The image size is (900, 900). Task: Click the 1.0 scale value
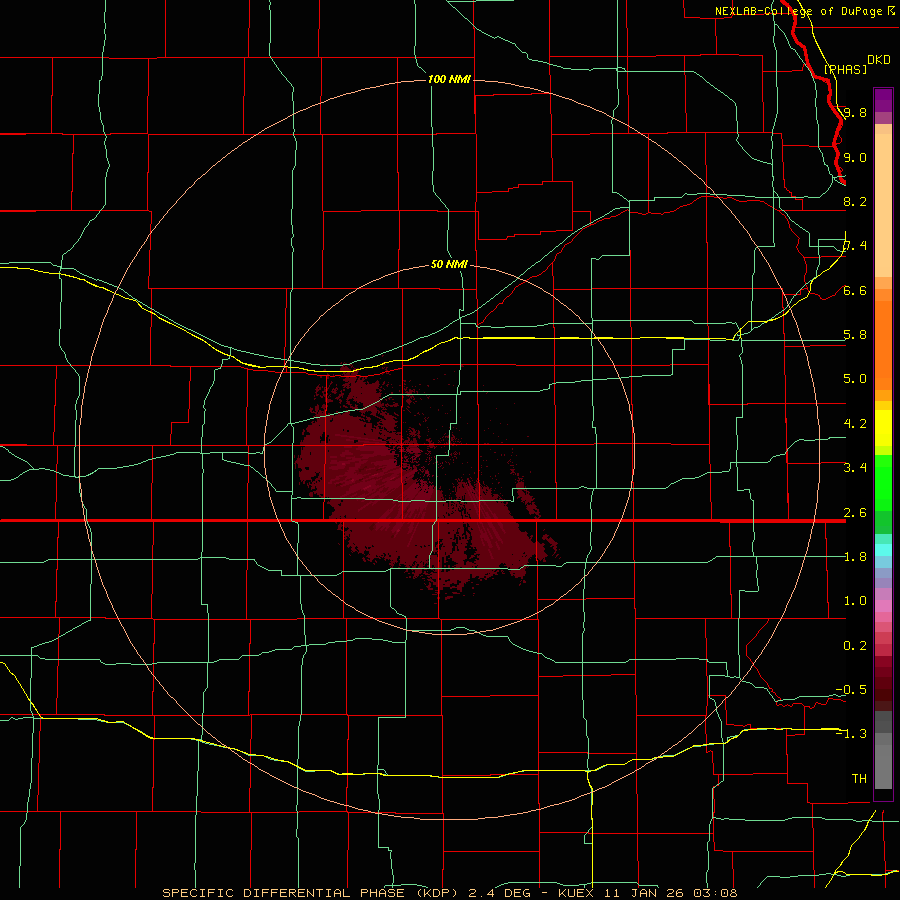[x=855, y=601]
